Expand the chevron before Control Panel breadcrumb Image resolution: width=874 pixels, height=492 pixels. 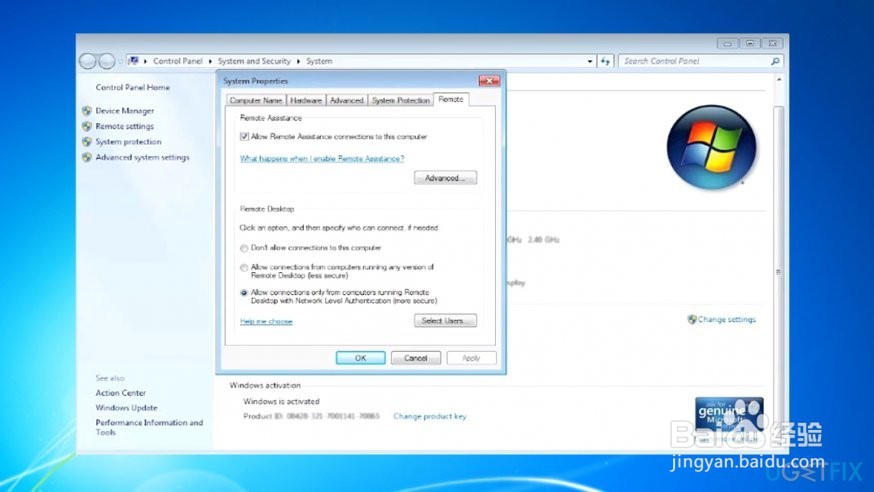(145, 61)
